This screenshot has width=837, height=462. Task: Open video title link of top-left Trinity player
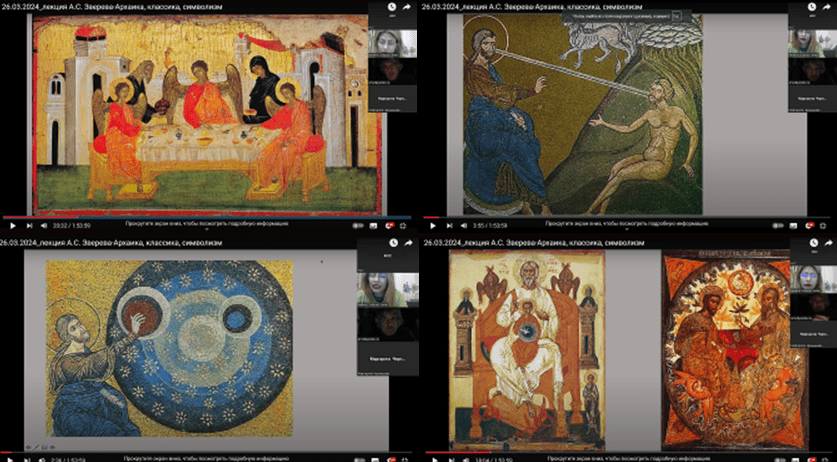pyautogui.click(x=112, y=7)
